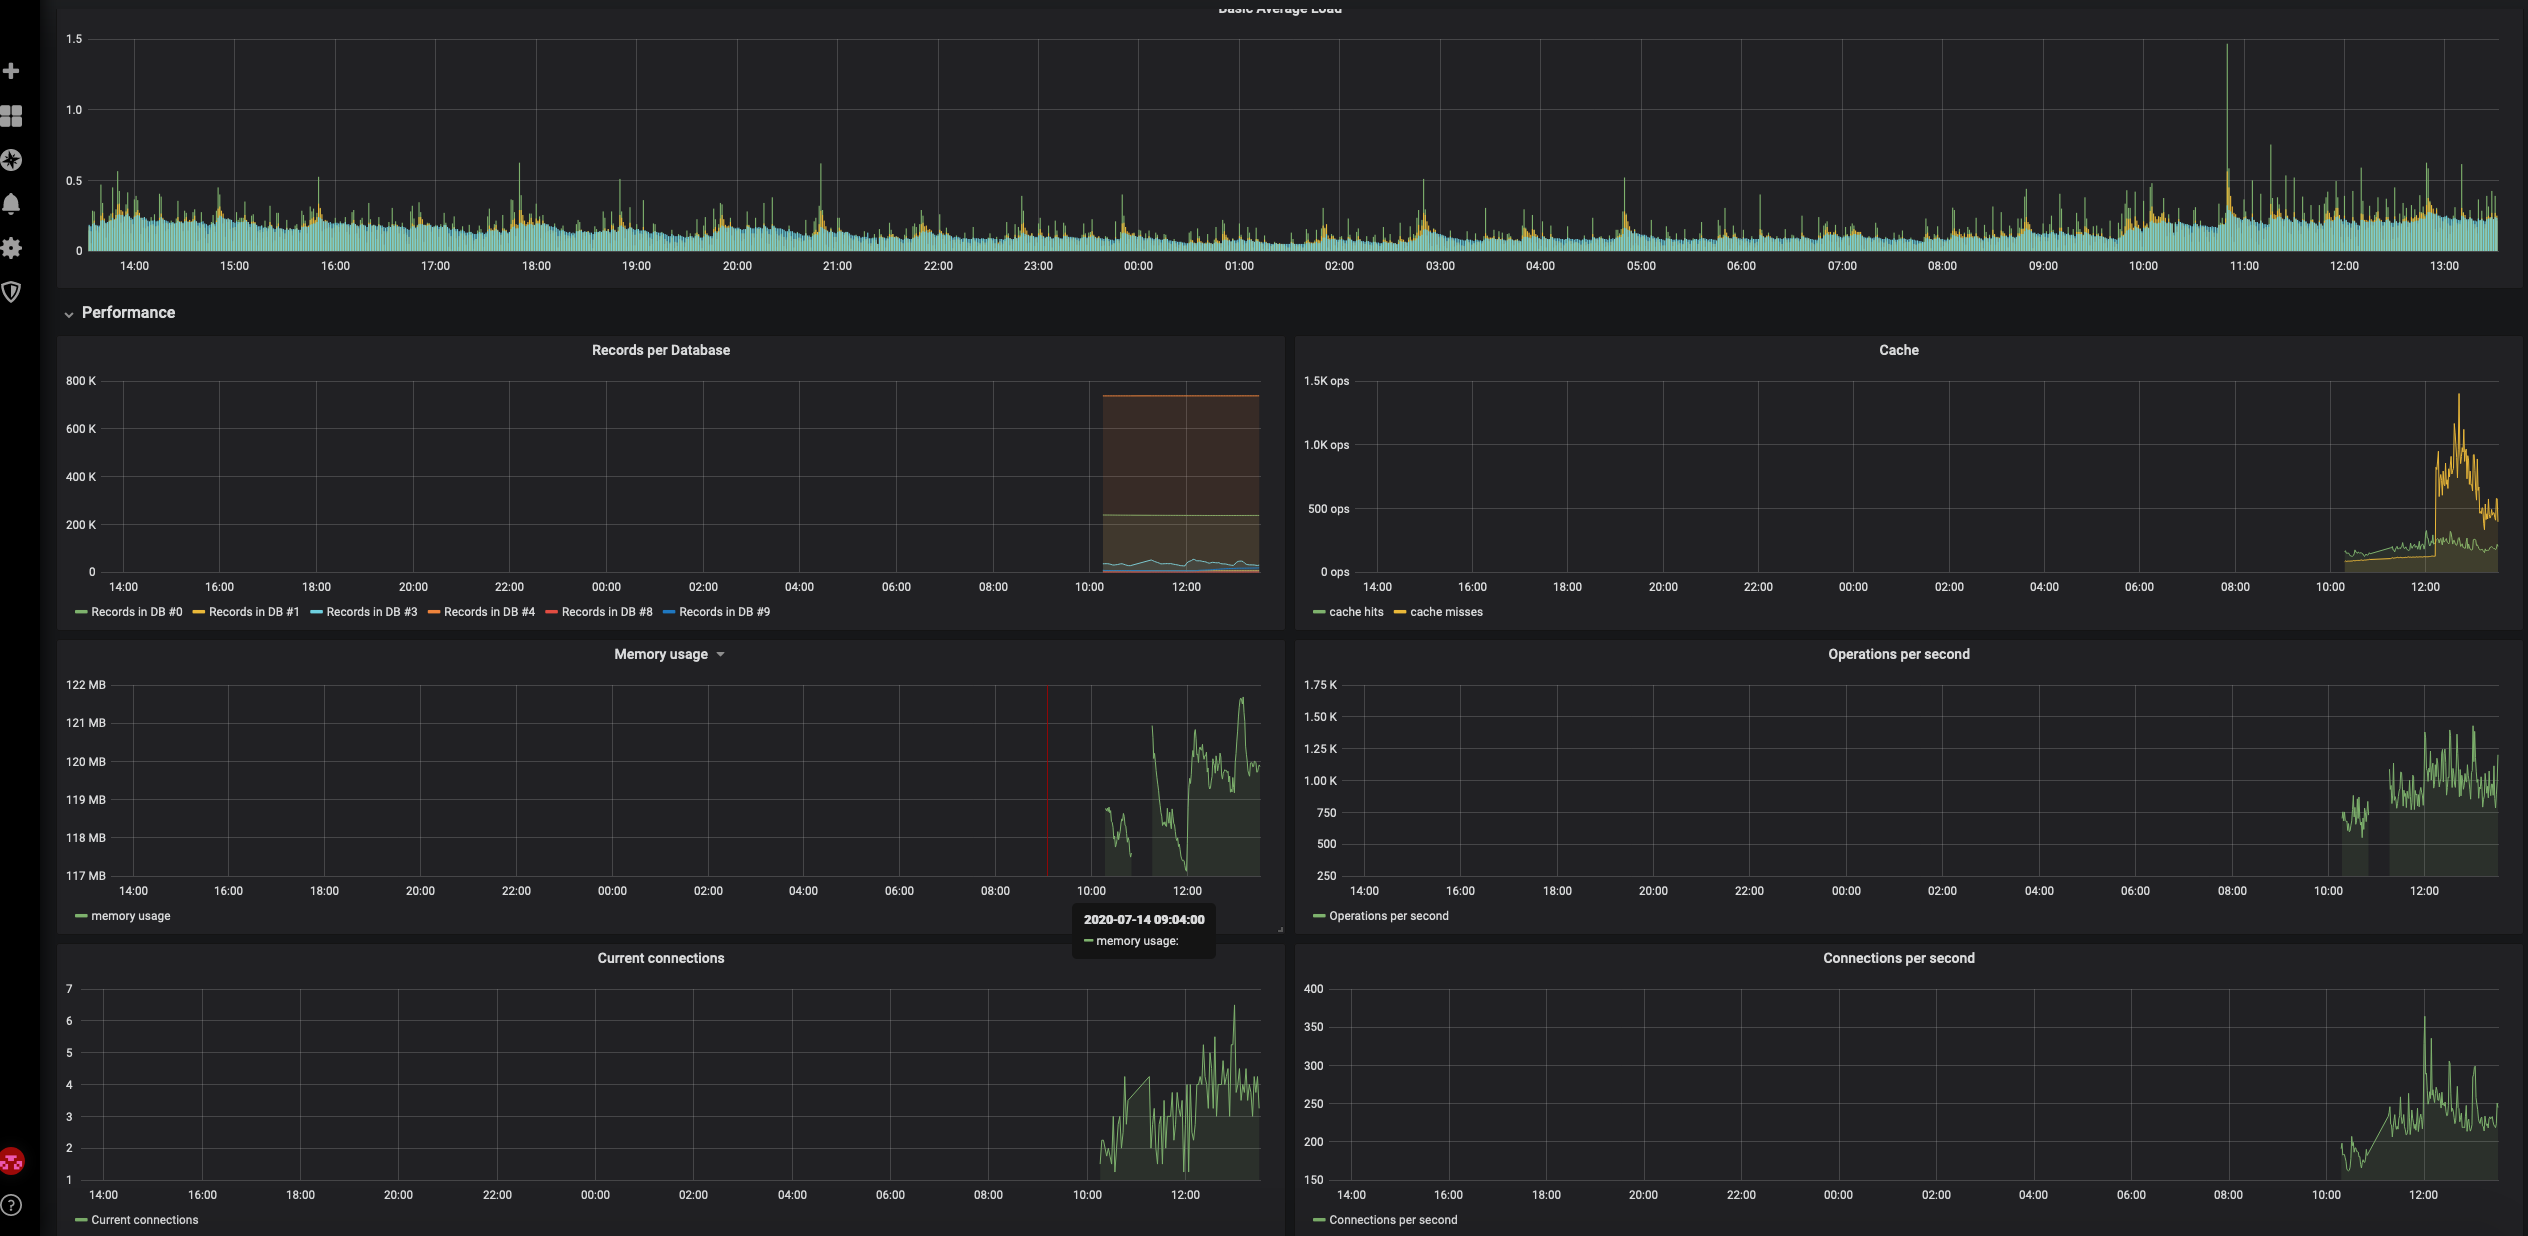2528x1236 pixels.
Task: Open the Server Admin shield icon
Action: pyautogui.click(x=11, y=292)
